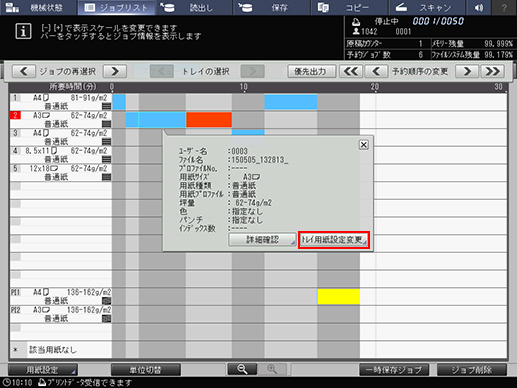
Task: Click the トレイ用紙設定変更 button
Action: (334, 240)
